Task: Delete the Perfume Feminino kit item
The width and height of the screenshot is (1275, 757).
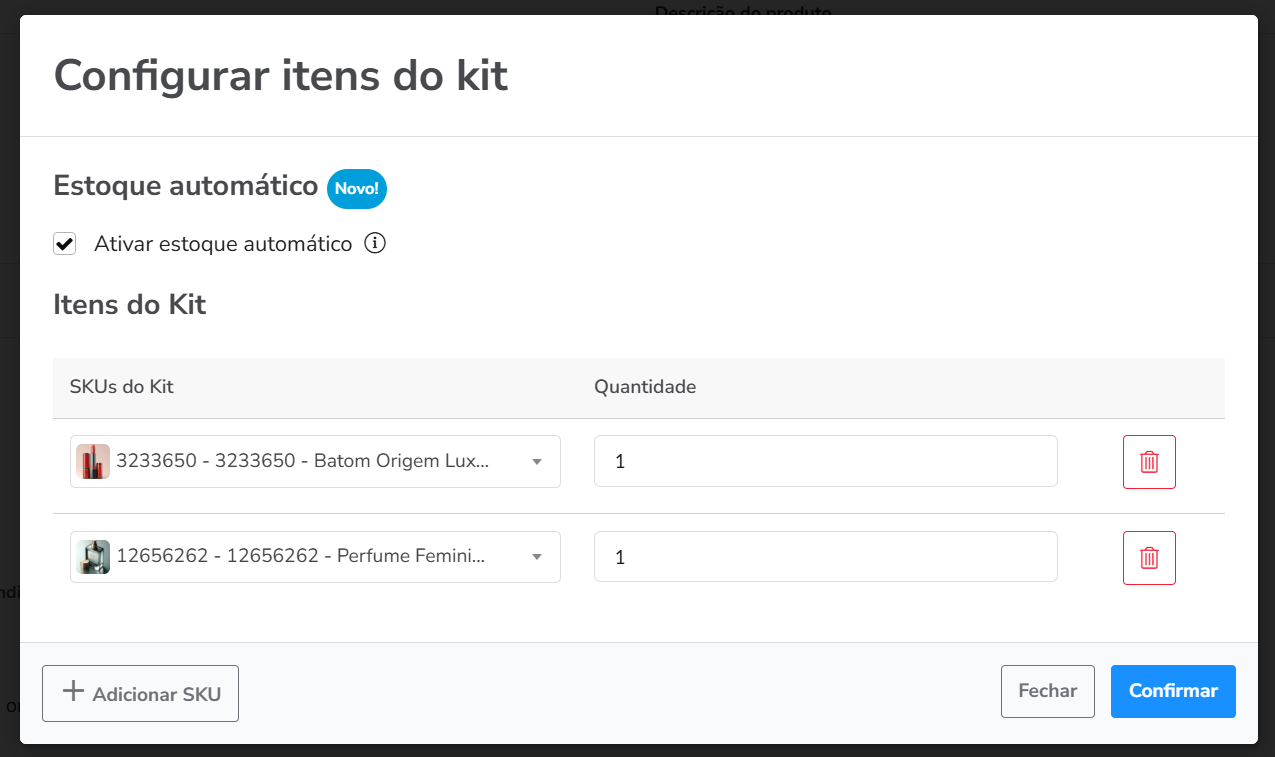Action: pos(1149,558)
